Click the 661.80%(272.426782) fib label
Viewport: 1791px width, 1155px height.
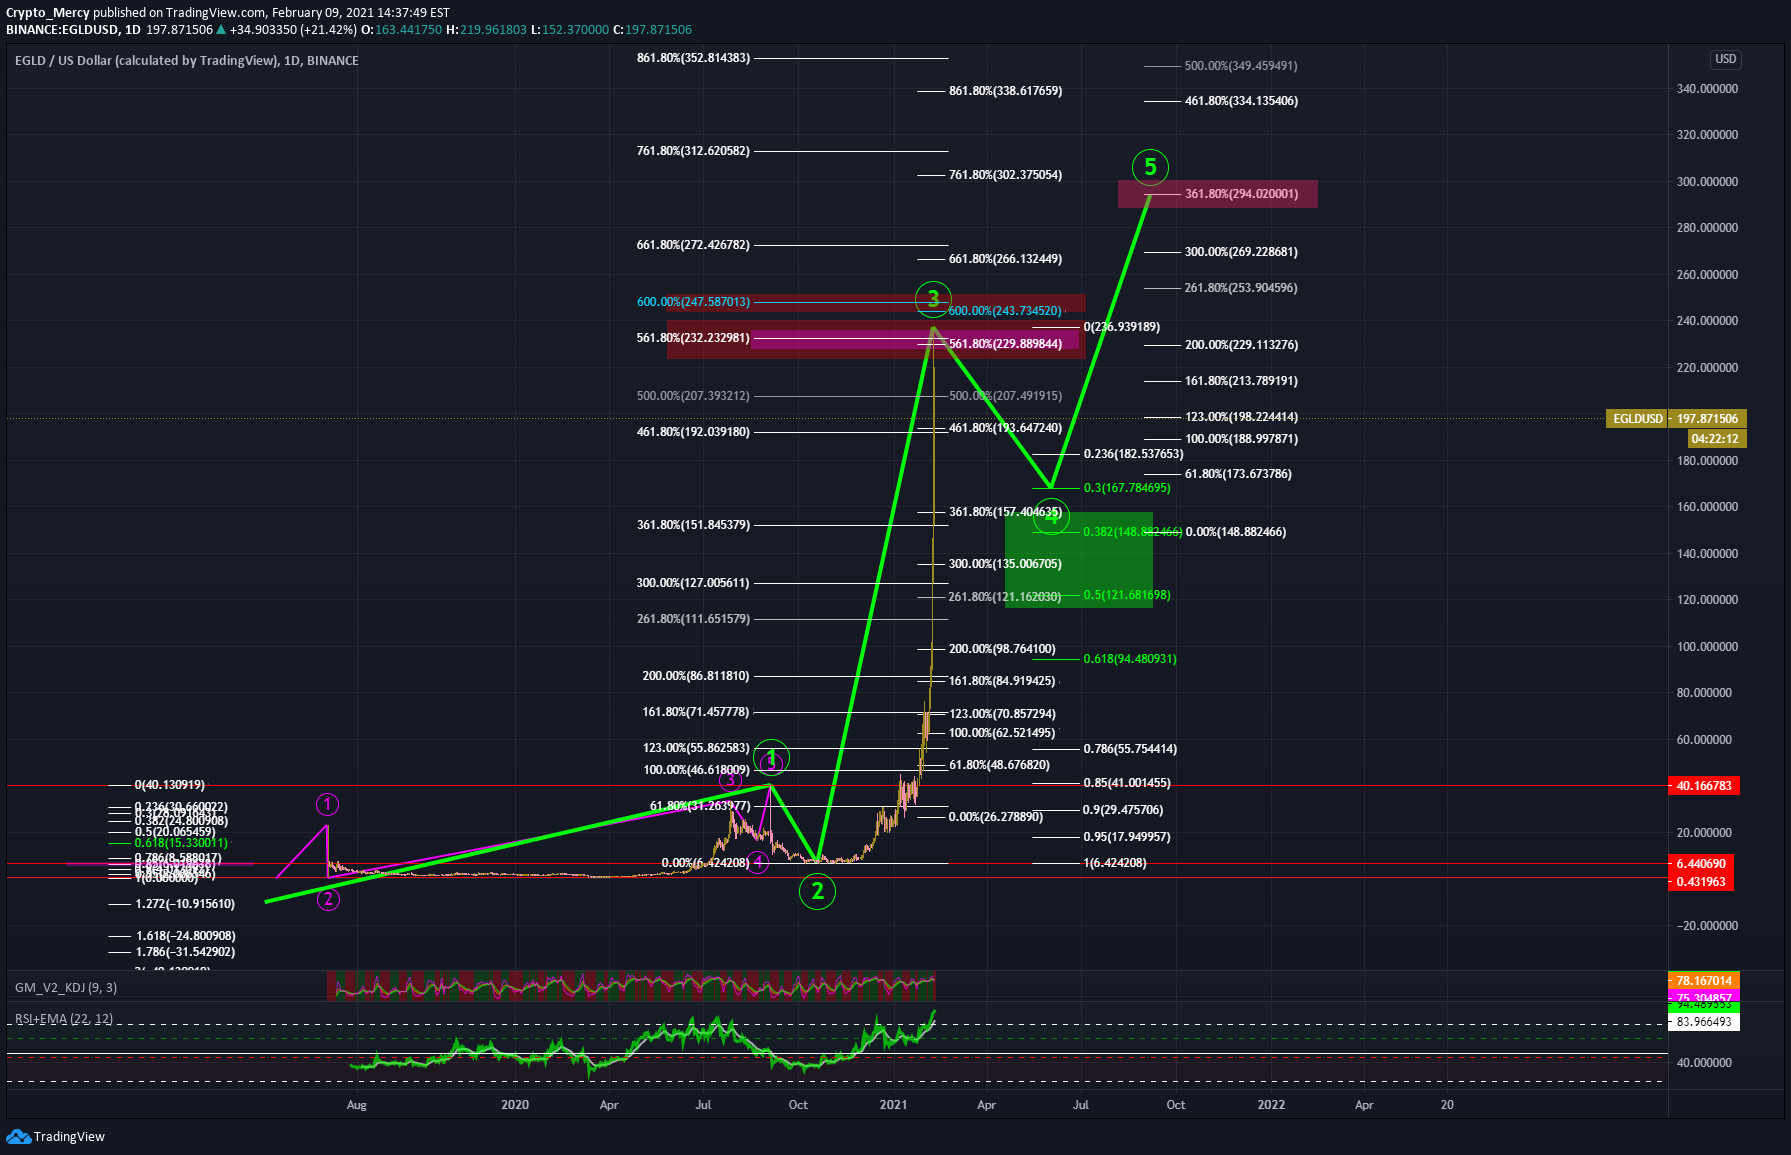[x=693, y=245]
